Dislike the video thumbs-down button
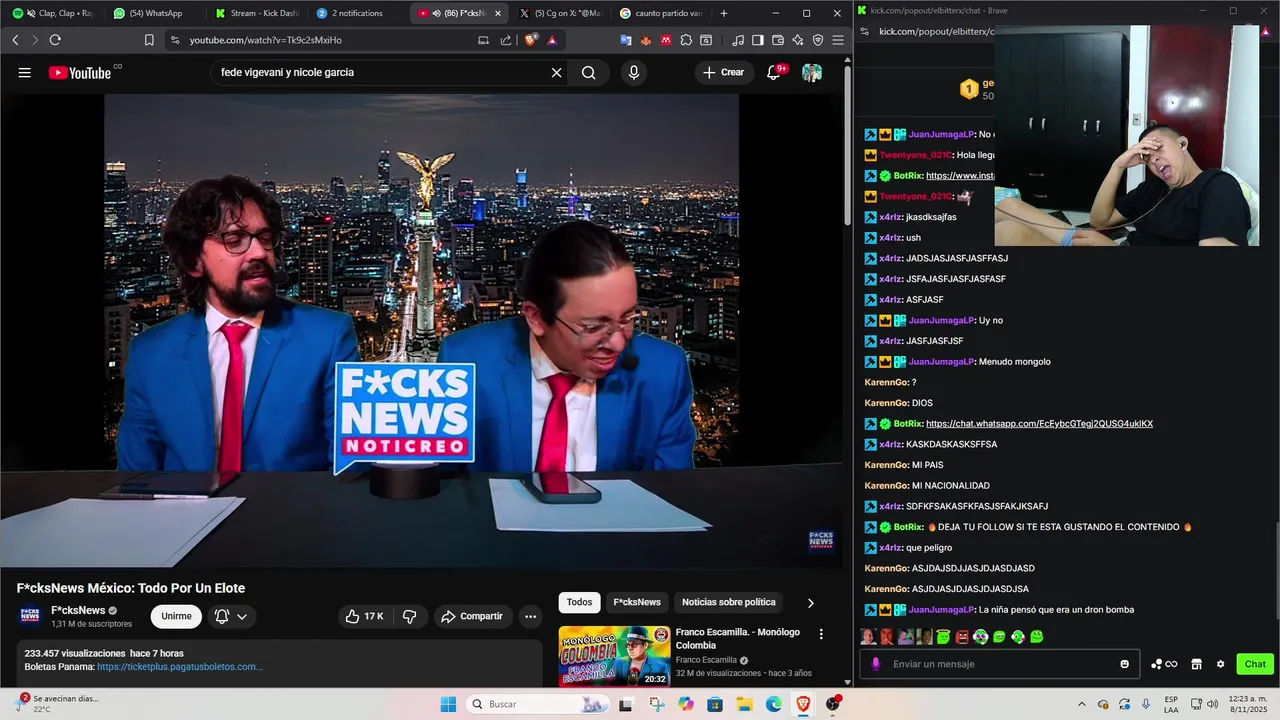The image size is (1280, 720). pos(409,616)
